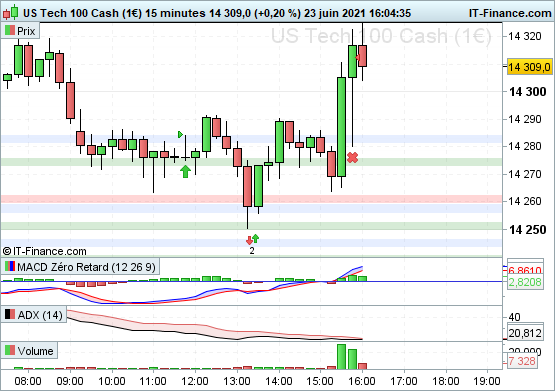Click the green up arrow buy marker

click(x=185, y=171)
